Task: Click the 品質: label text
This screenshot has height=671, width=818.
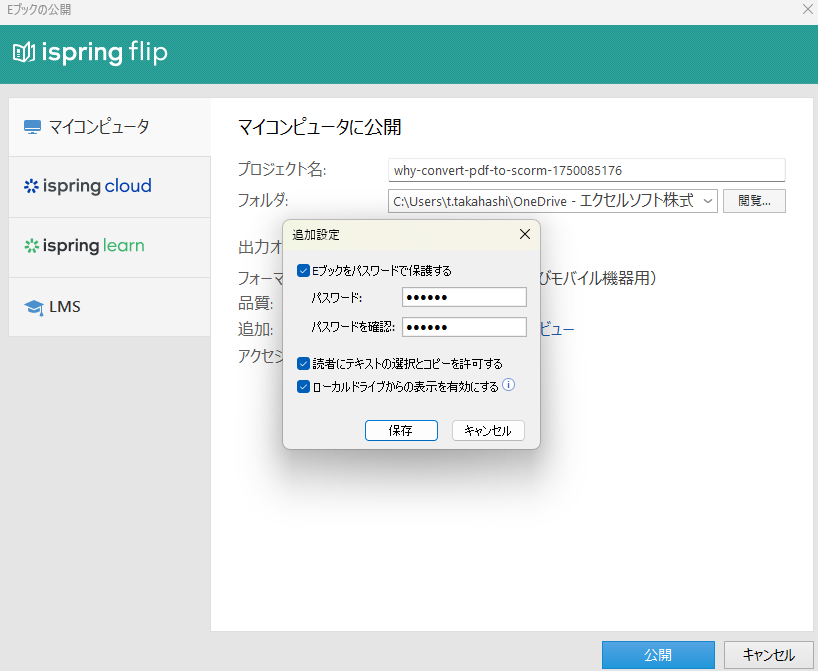Action: point(256,303)
